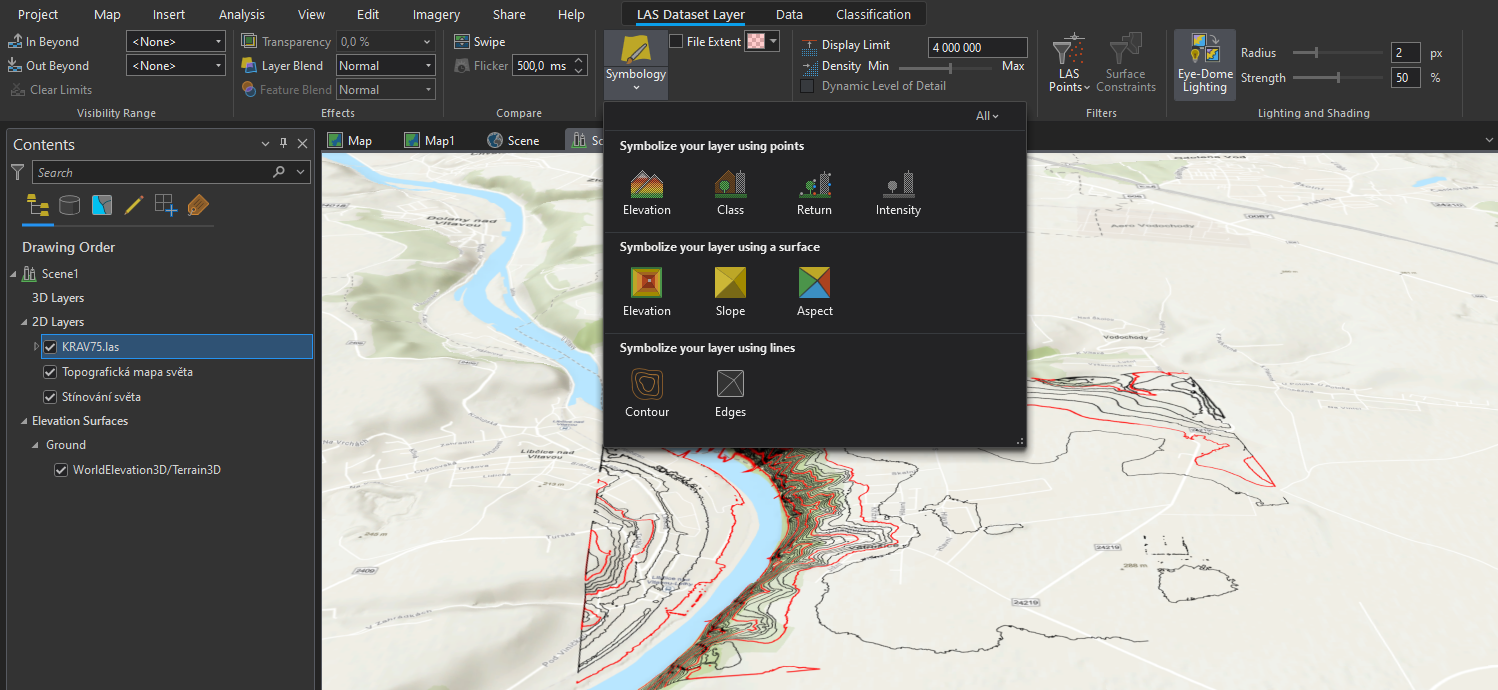
Task: Open the Analysis ribbon tab
Action: [x=241, y=15]
